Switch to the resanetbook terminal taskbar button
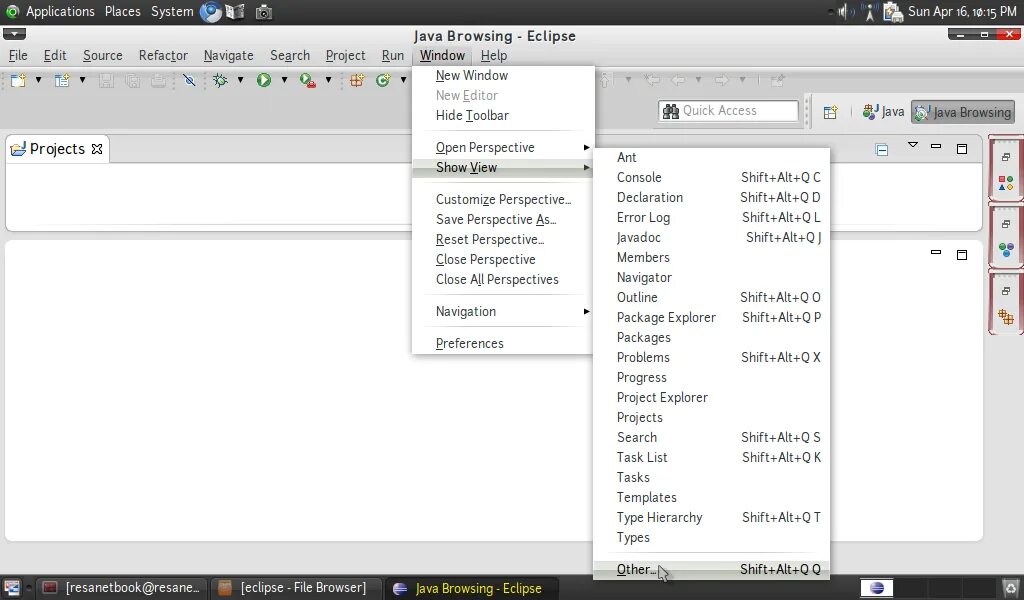 click(x=122, y=588)
